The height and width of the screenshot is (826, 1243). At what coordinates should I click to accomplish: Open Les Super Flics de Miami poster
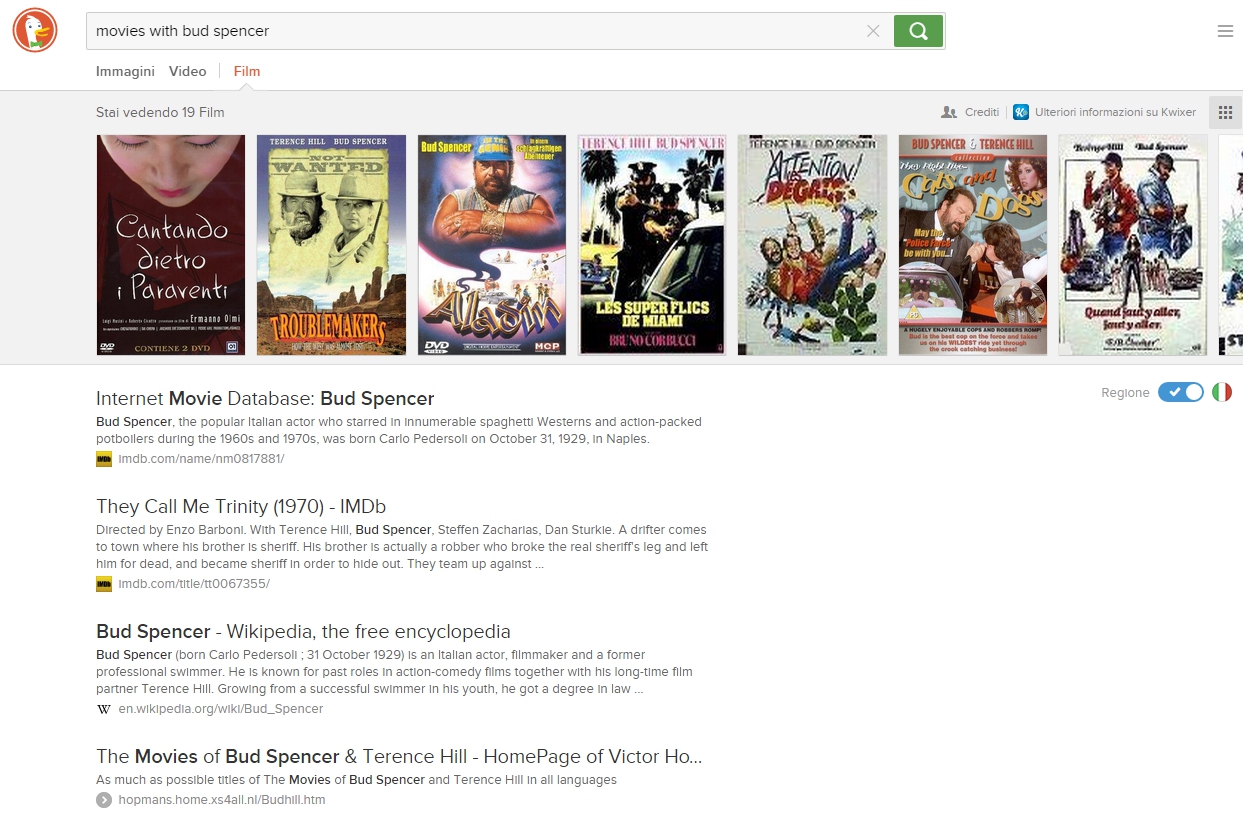652,245
